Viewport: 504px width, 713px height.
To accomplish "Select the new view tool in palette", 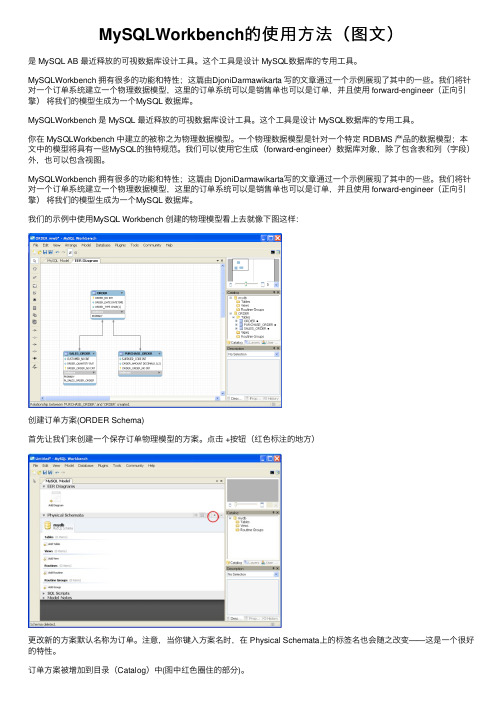I will coord(35,315).
